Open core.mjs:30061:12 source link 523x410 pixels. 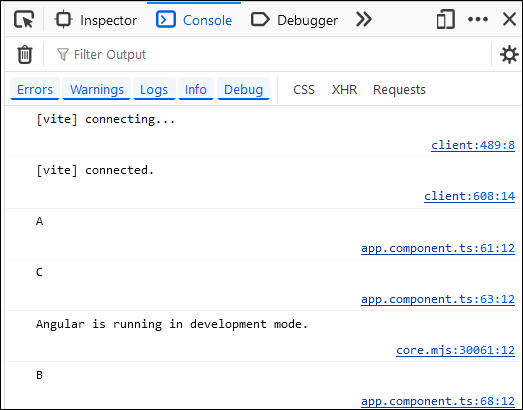tap(456, 350)
